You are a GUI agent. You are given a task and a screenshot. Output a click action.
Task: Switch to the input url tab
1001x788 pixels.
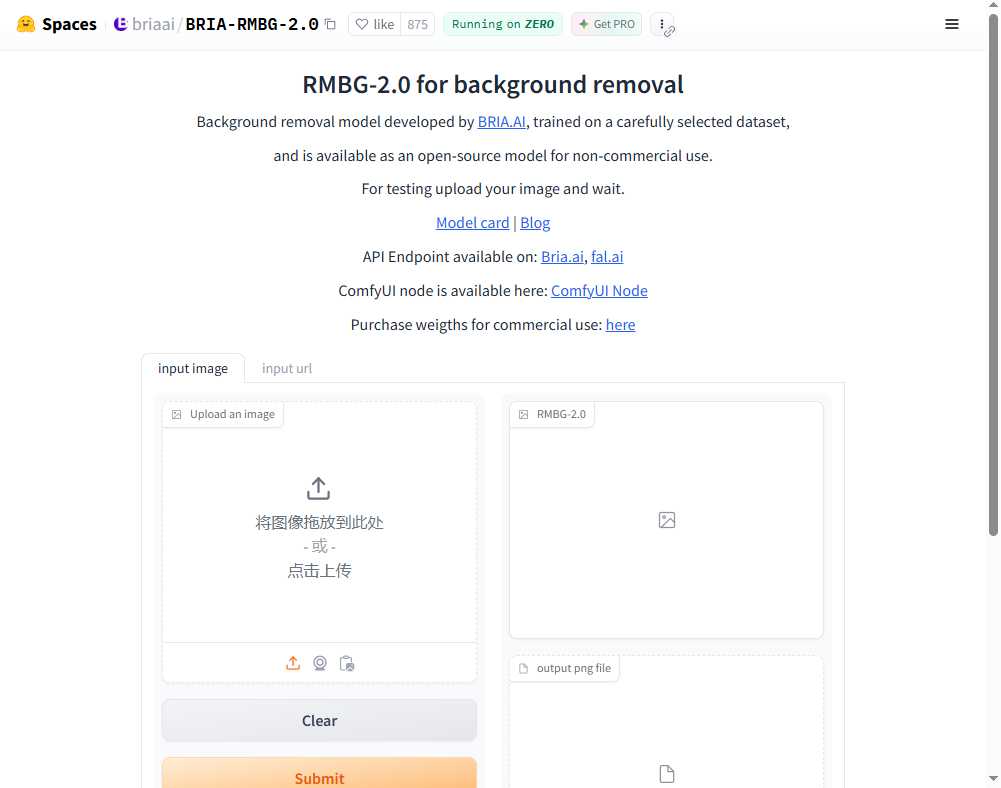(x=287, y=368)
